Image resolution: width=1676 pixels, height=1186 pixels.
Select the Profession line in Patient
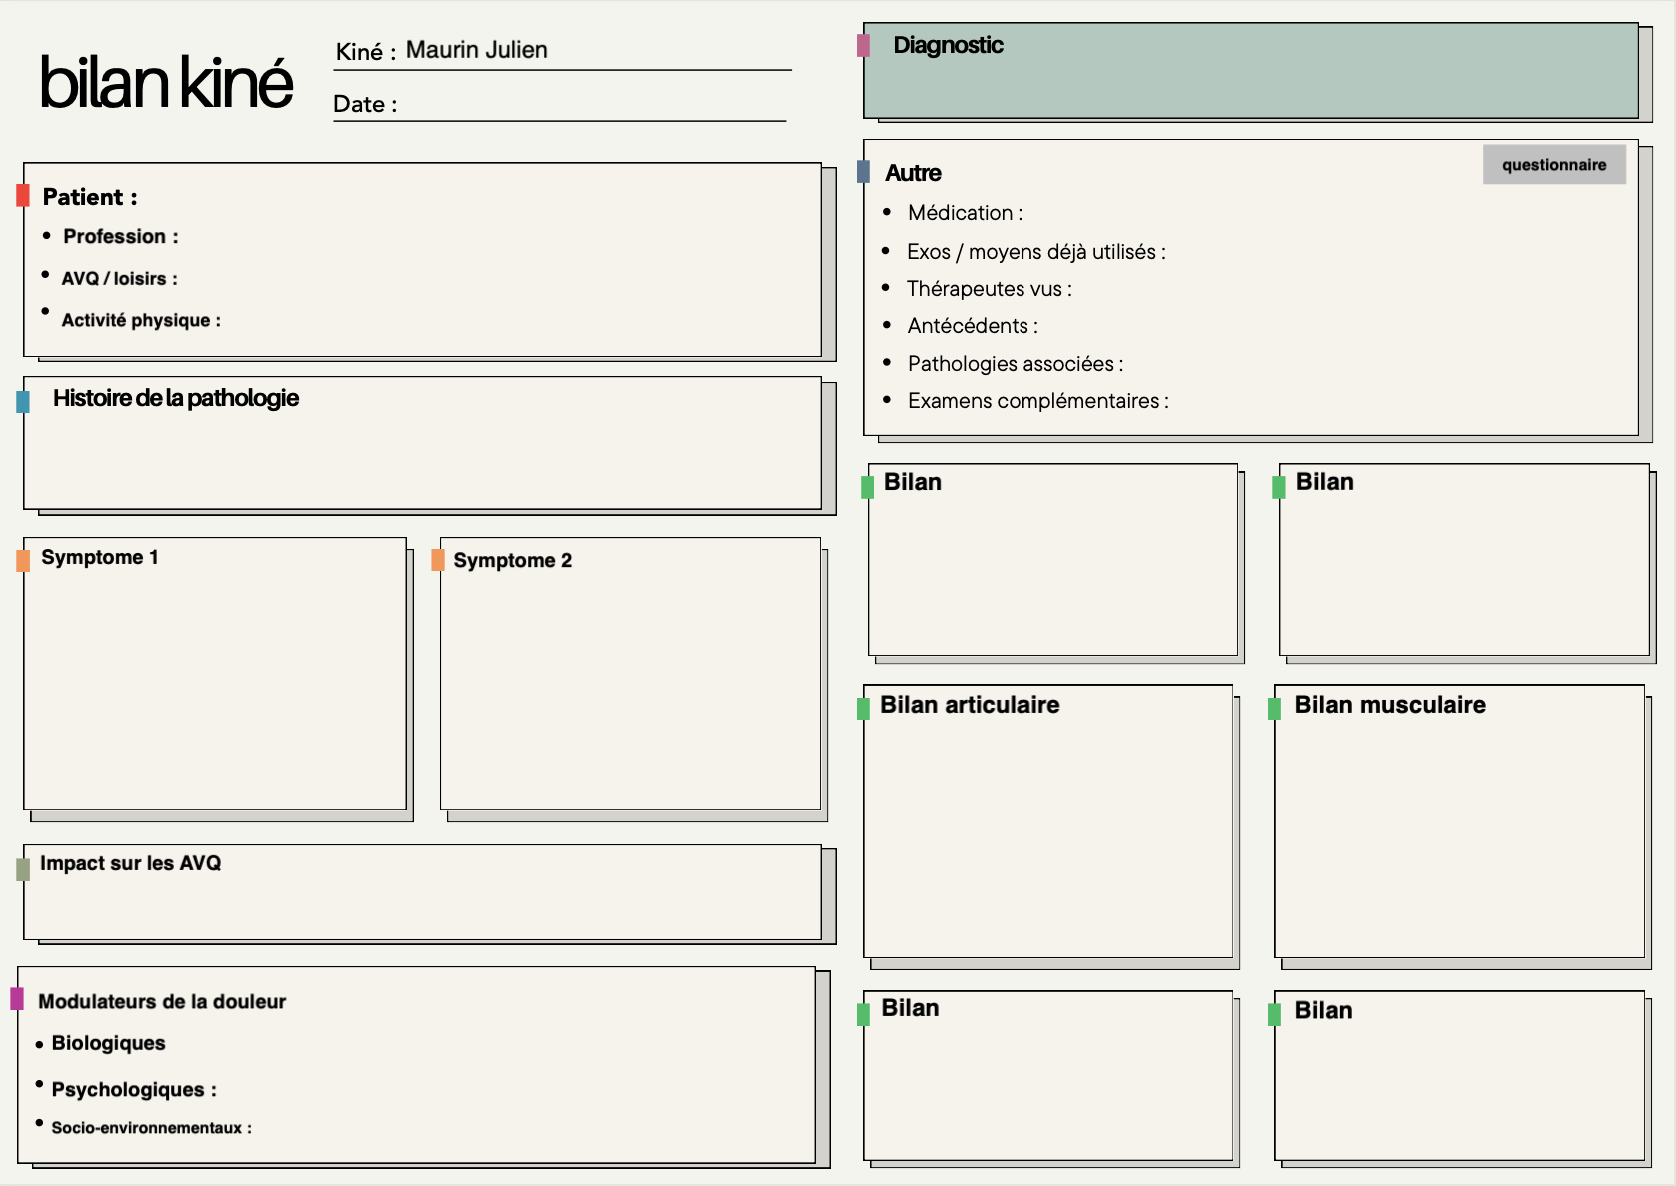click(120, 237)
